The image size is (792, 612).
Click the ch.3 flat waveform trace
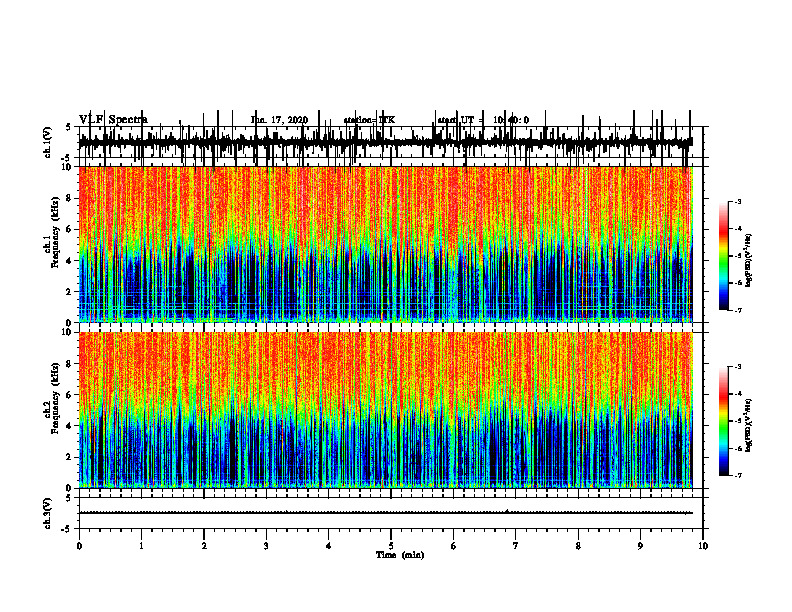[x=385, y=513]
